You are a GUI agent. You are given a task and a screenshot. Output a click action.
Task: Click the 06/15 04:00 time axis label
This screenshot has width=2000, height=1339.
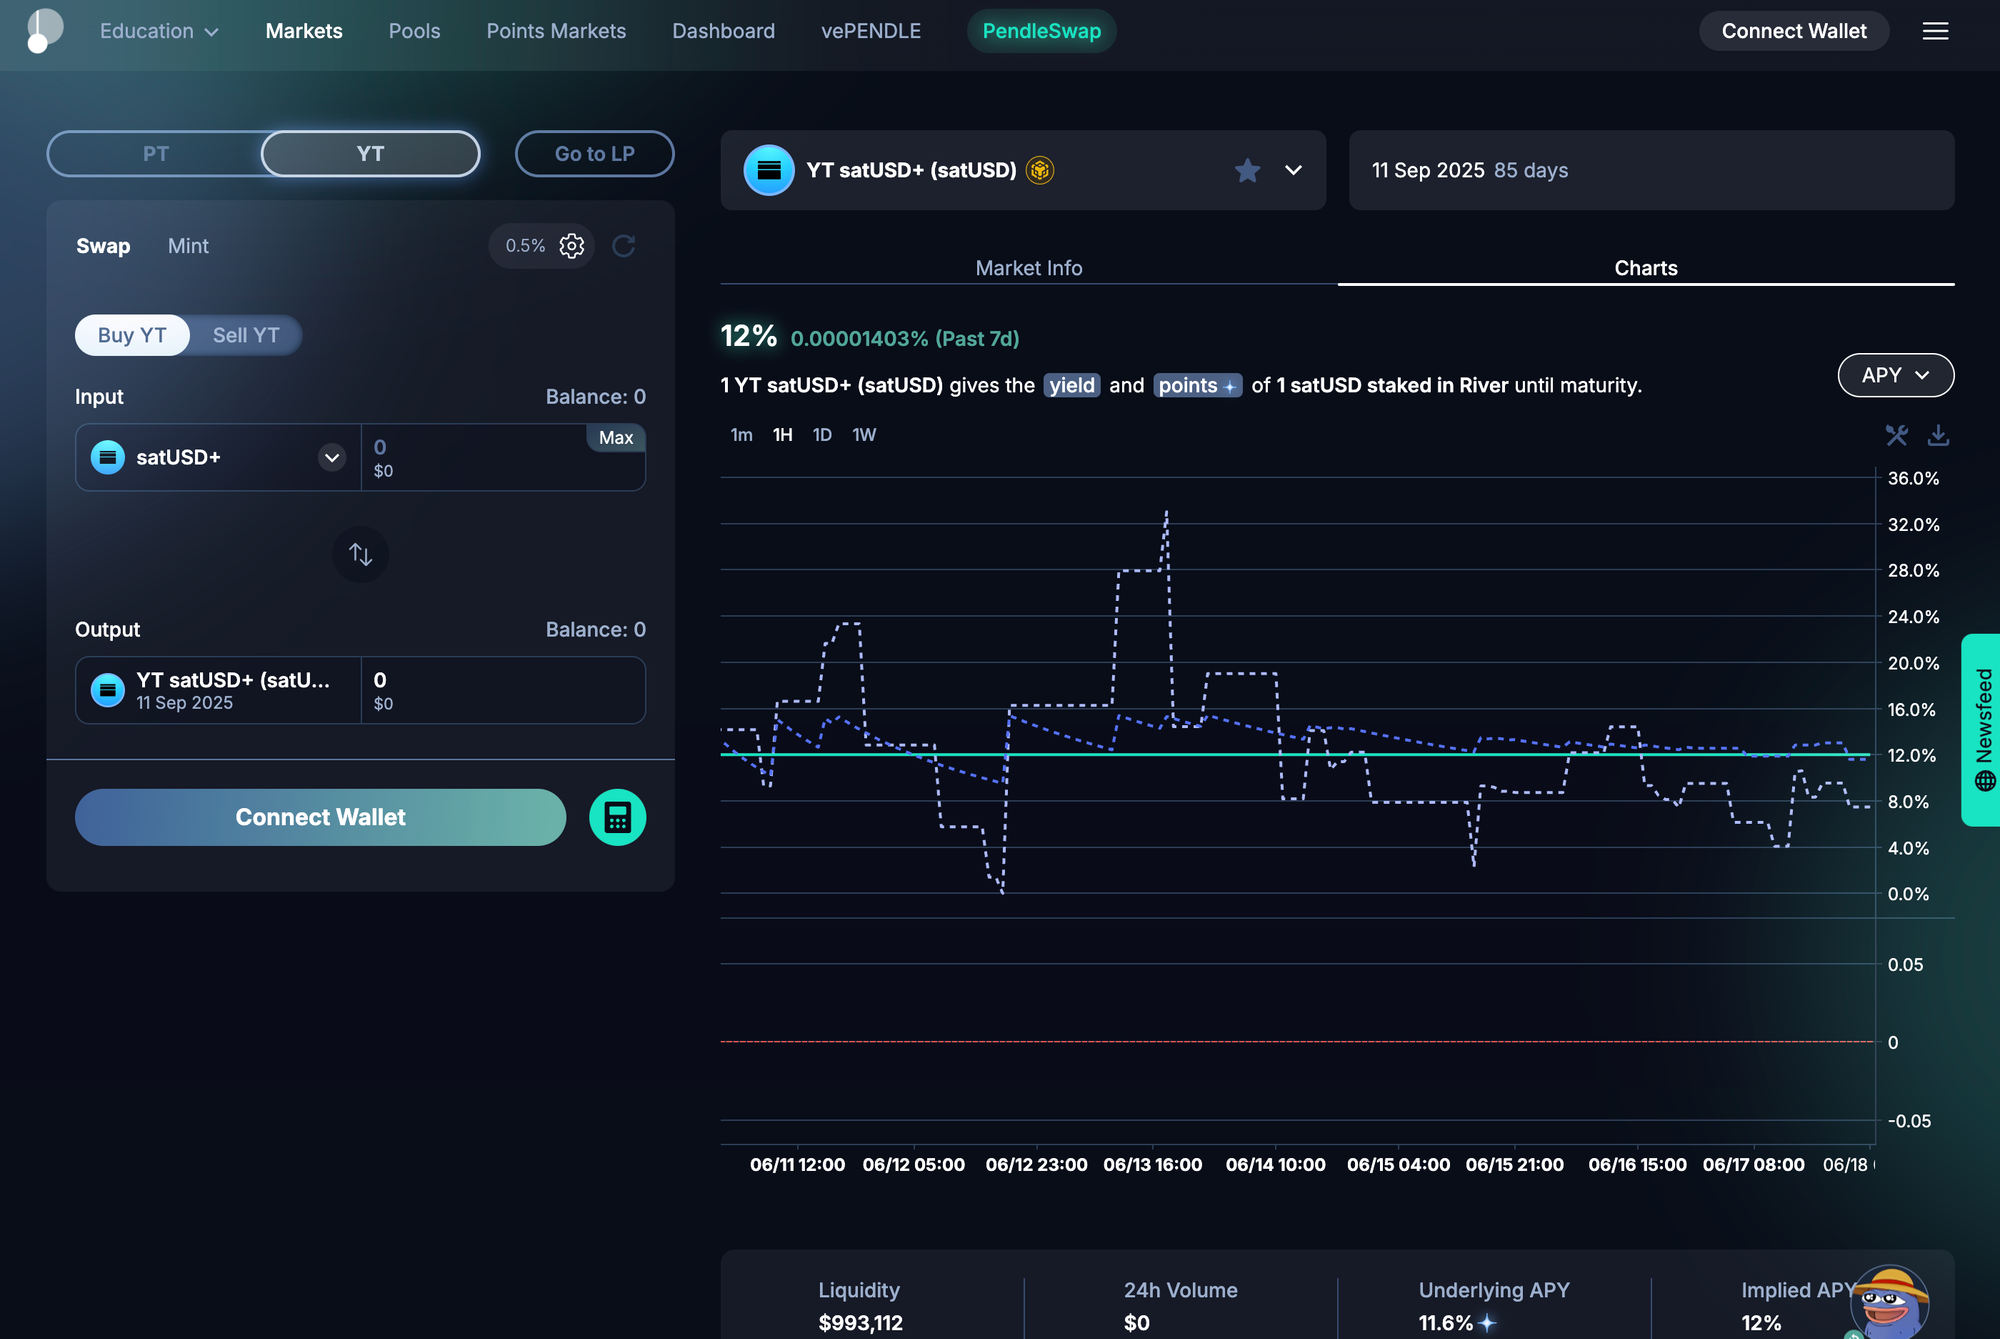[x=1398, y=1165]
